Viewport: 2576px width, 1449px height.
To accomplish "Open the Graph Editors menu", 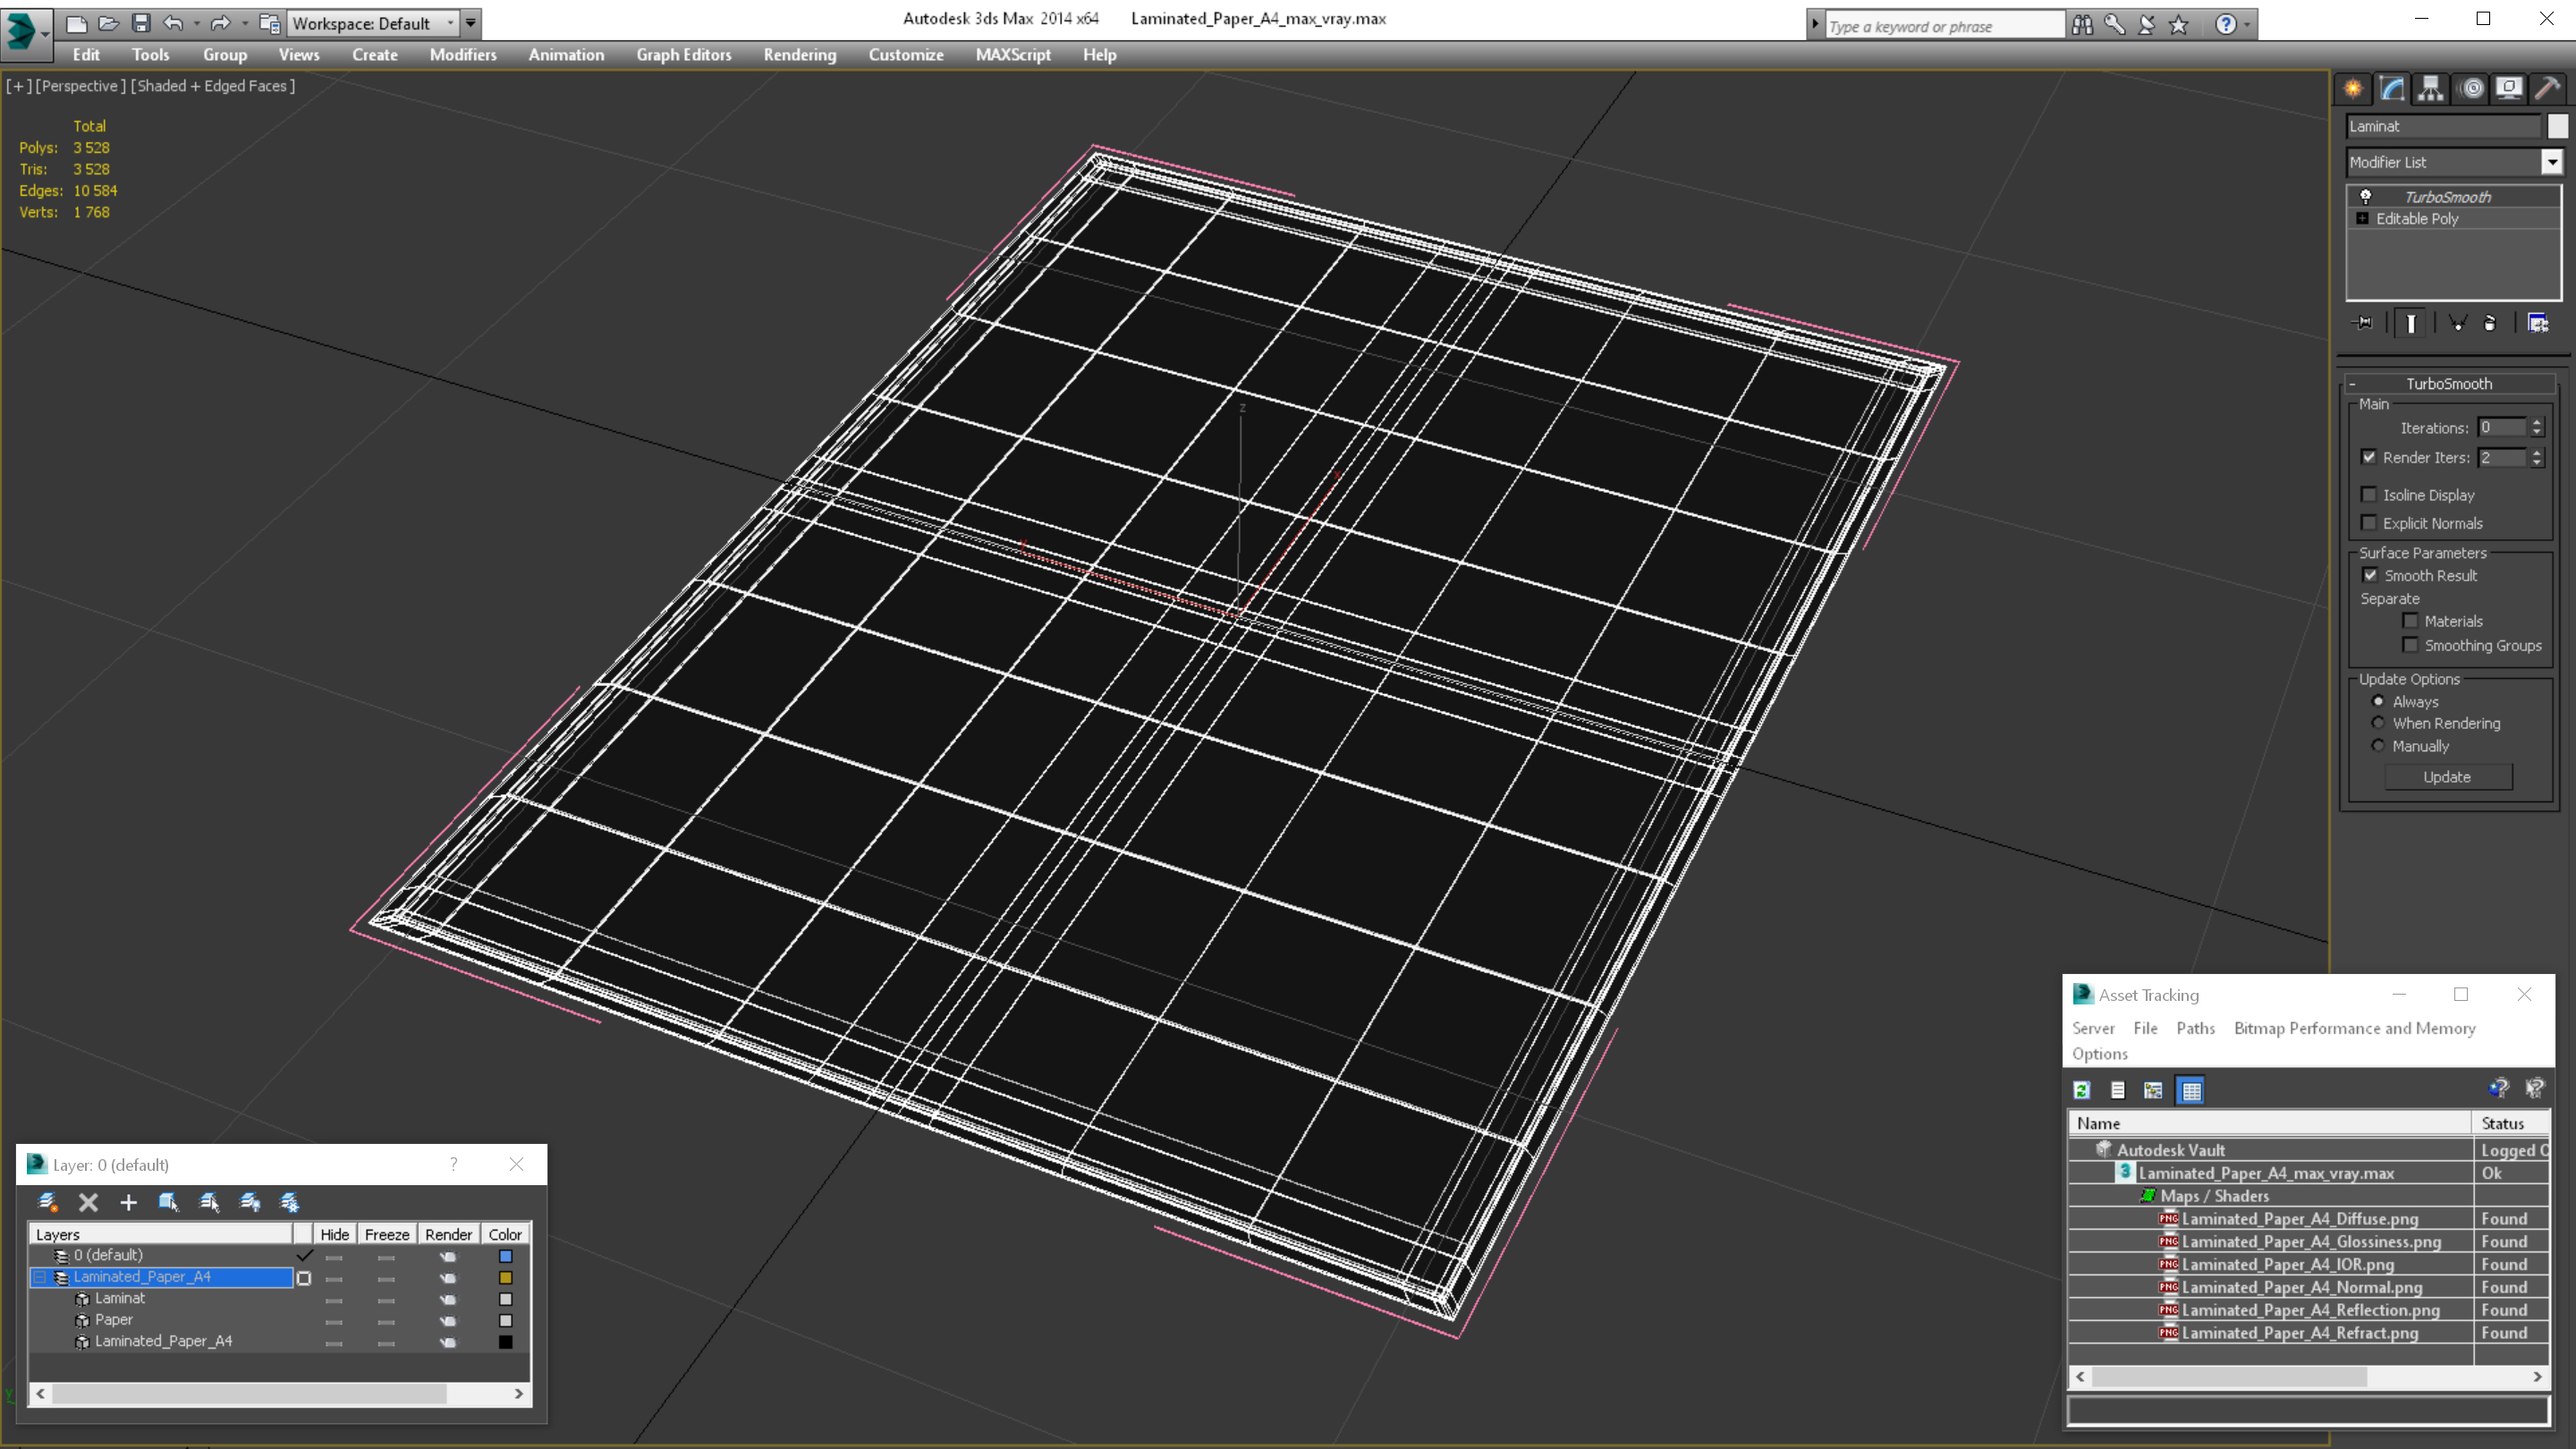I will point(683,55).
